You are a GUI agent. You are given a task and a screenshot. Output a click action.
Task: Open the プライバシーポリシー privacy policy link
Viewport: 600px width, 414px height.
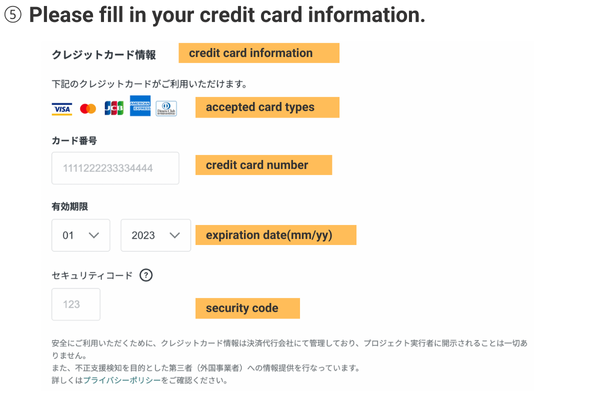click(122, 381)
